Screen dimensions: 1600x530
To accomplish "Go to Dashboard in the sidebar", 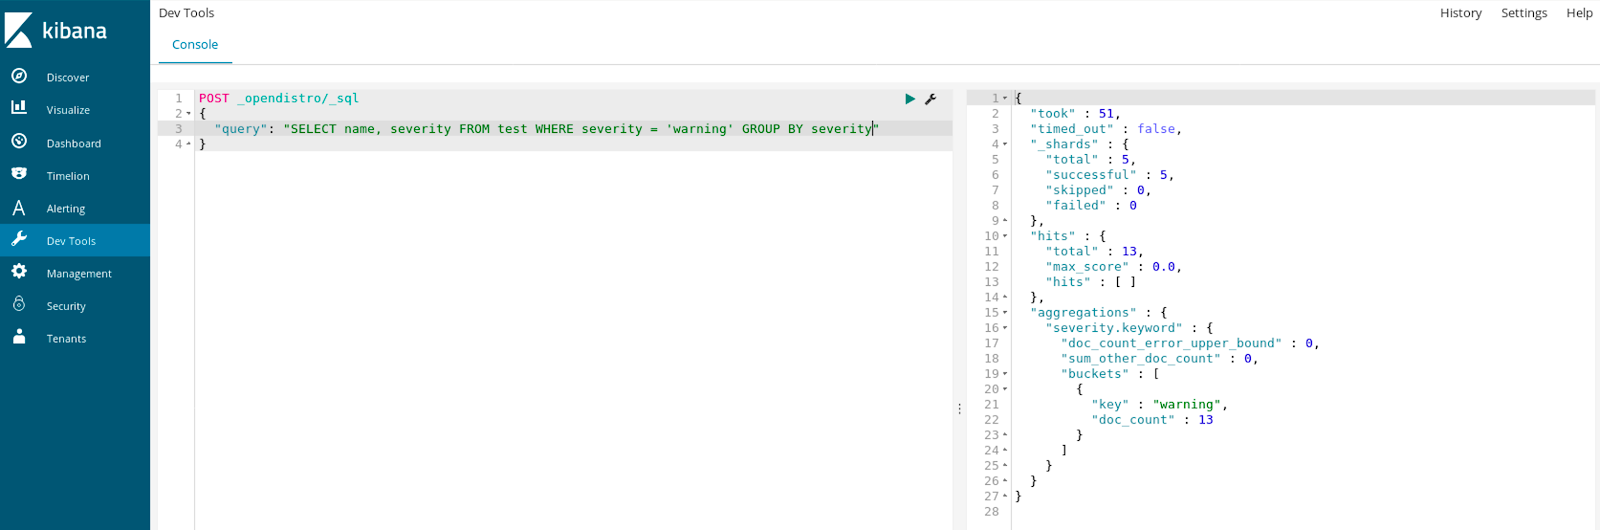I will (74, 143).
